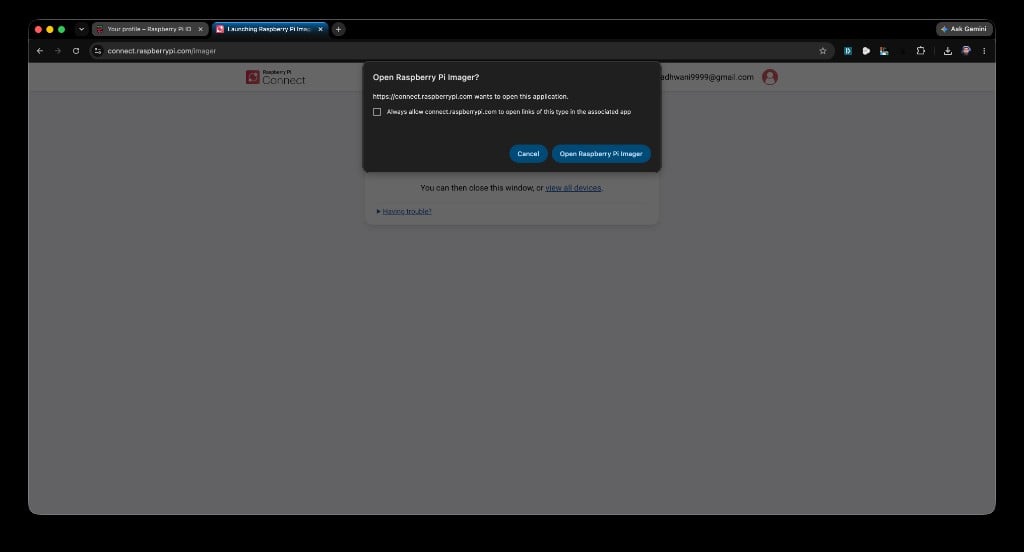Open the browser Downloads icon
1024x552 pixels.
[948, 50]
